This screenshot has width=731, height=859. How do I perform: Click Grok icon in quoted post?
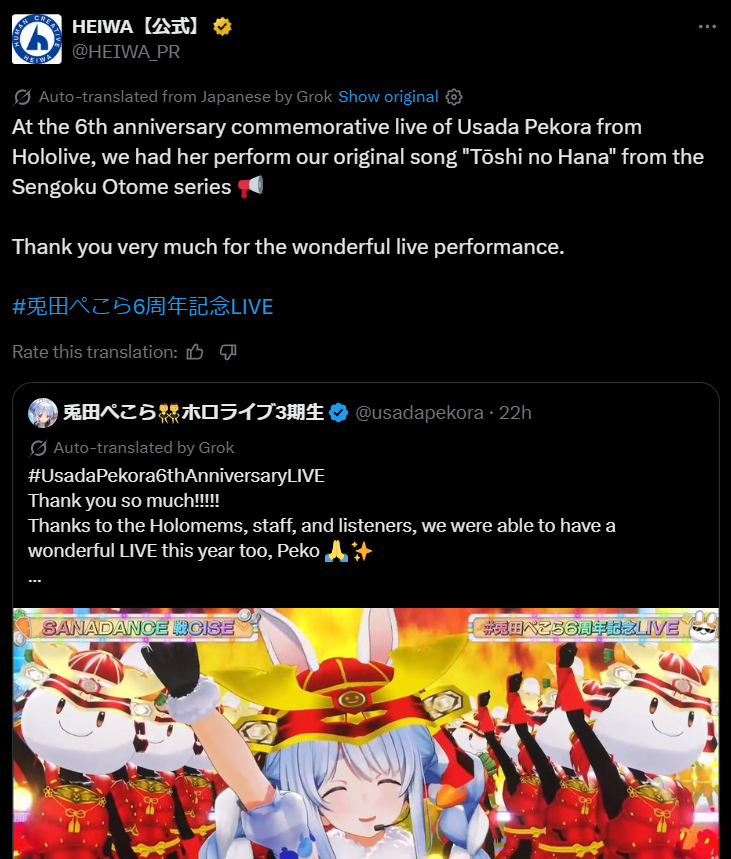pyautogui.click(x=38, y=448)
